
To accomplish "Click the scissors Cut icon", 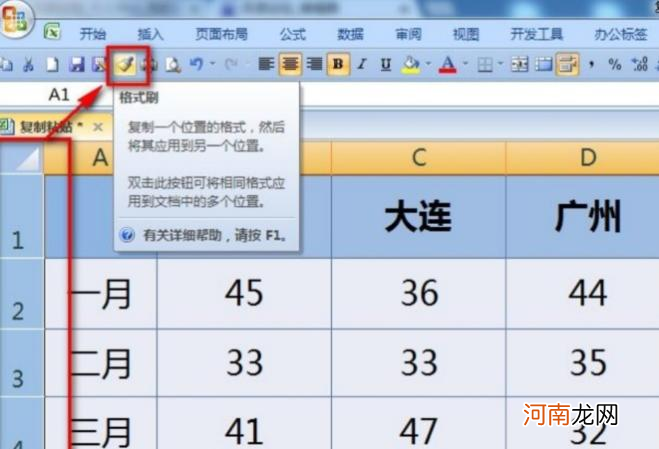I will point(28,64).
